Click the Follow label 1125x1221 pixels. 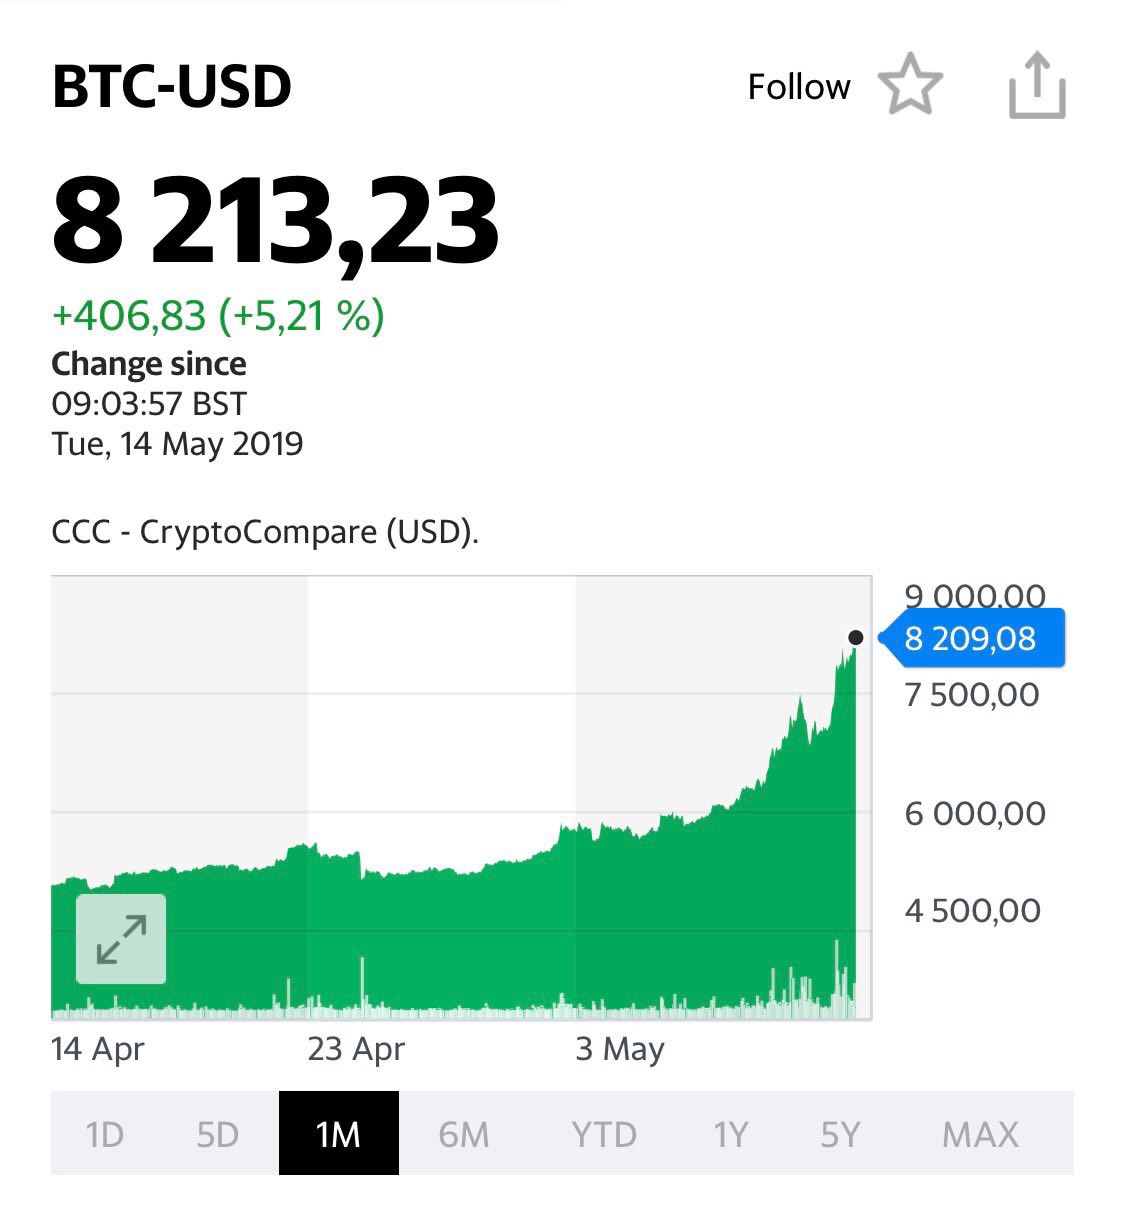click(799, 87)
